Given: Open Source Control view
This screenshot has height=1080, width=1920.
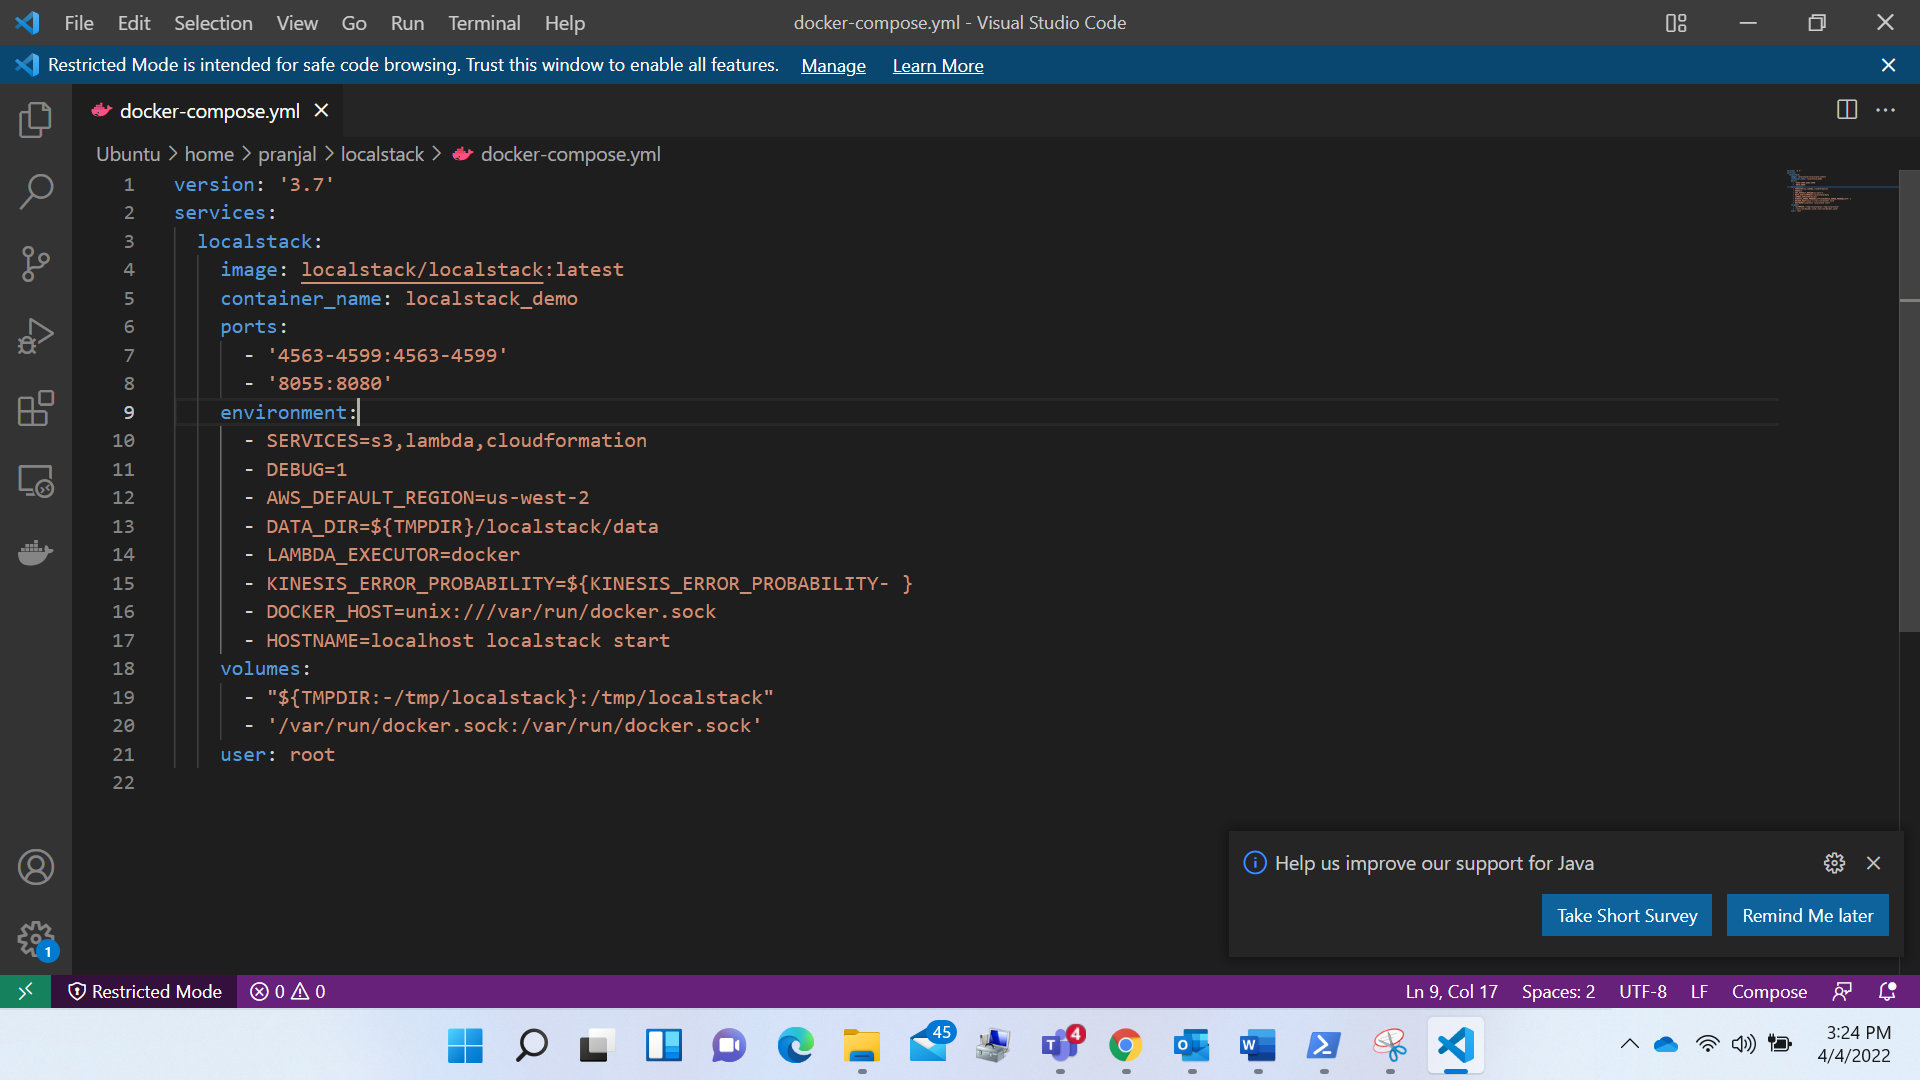Looking at the screenshot, I should [36, 264].
